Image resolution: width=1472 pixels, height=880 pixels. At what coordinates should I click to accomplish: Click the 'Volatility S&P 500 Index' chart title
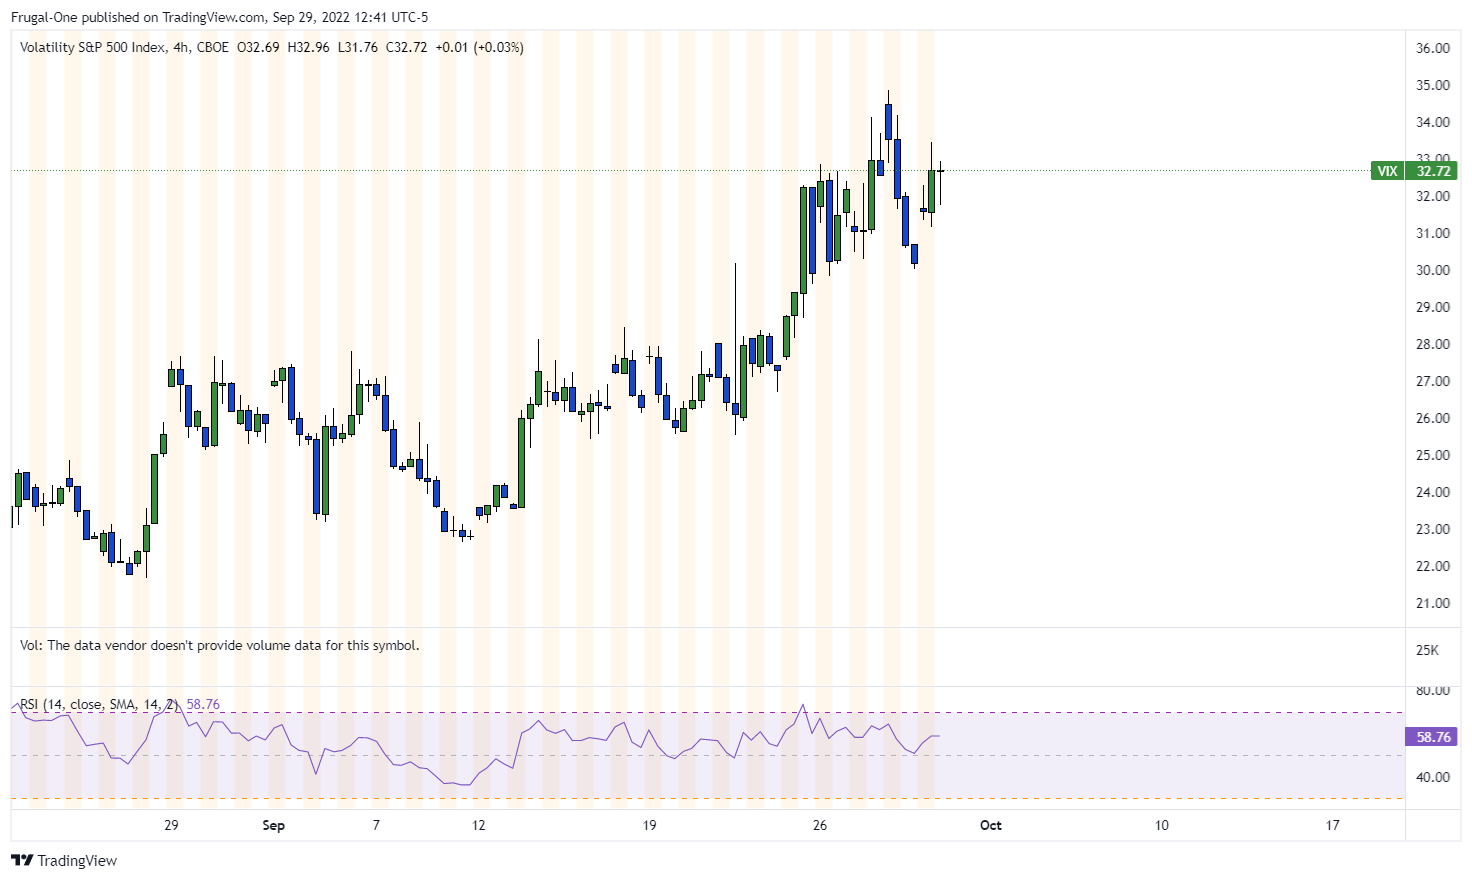click(x=93, y=47)
